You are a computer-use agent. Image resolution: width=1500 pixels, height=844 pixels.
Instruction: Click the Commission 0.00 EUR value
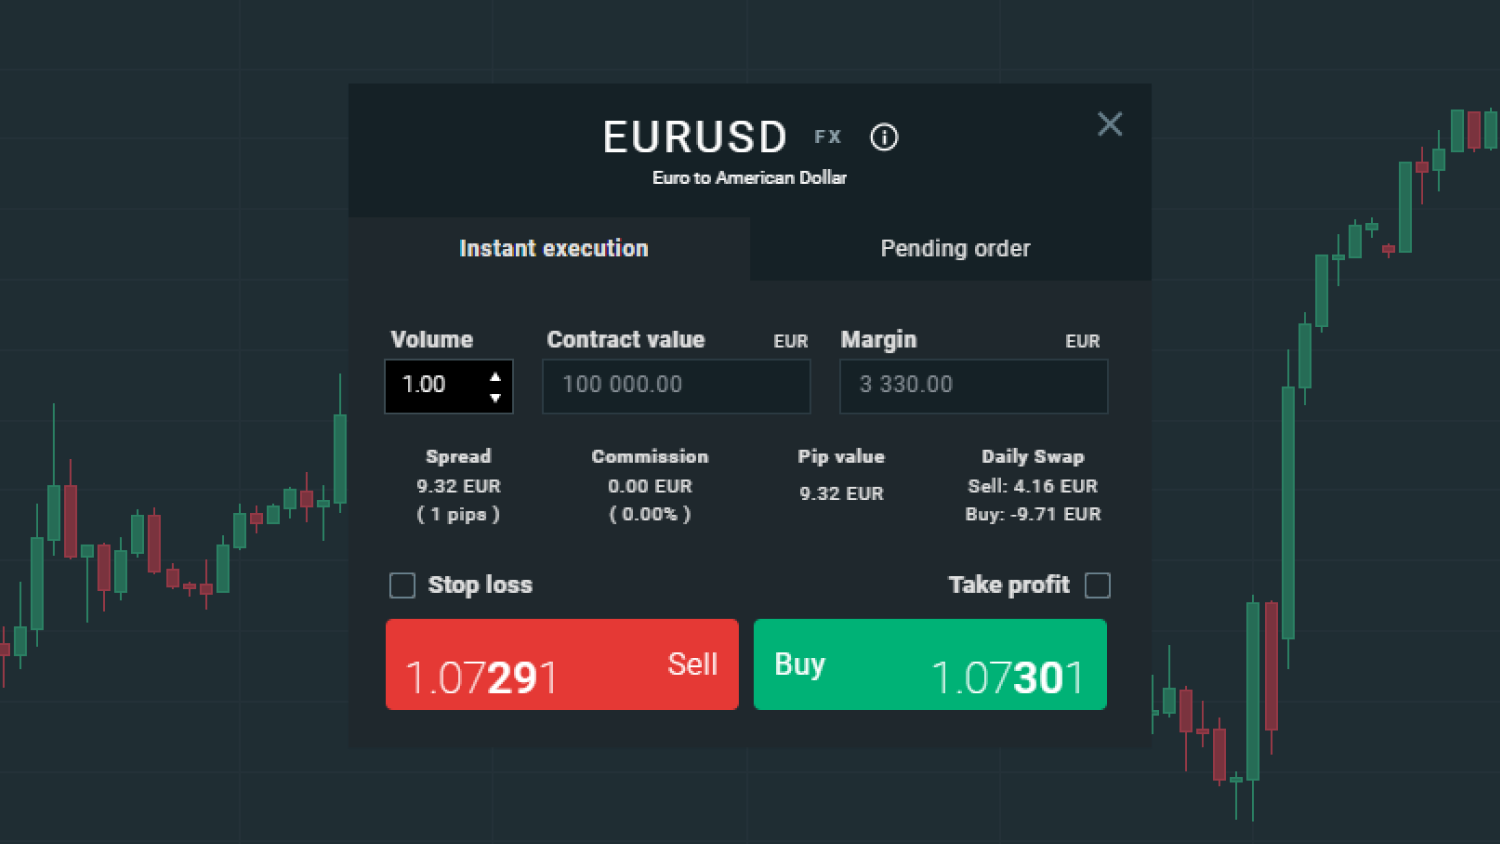click(650, 486)
